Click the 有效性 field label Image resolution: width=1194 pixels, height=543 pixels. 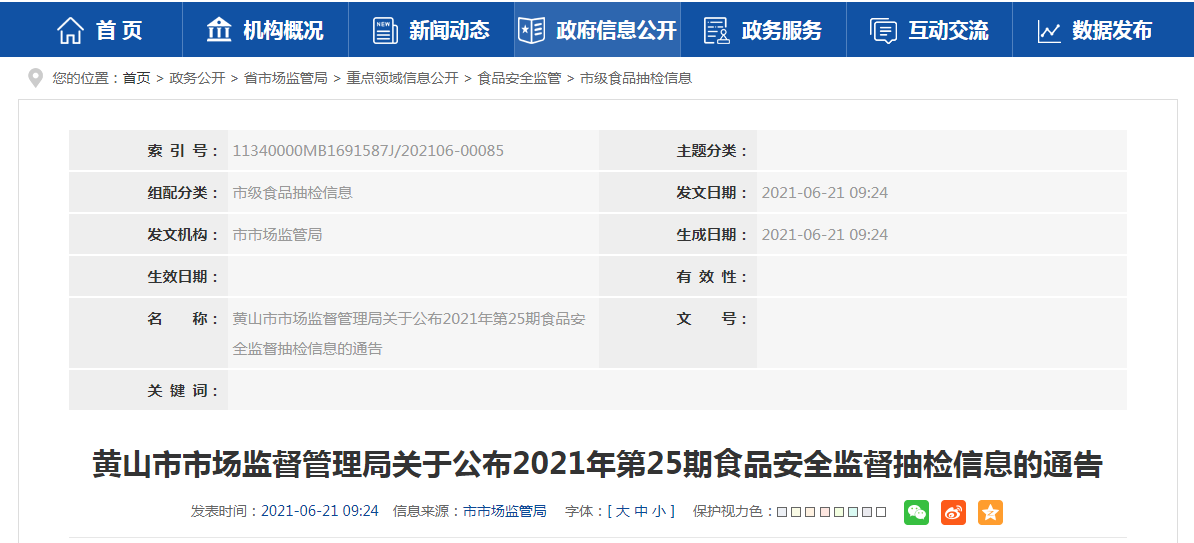(x=712, y=276)
